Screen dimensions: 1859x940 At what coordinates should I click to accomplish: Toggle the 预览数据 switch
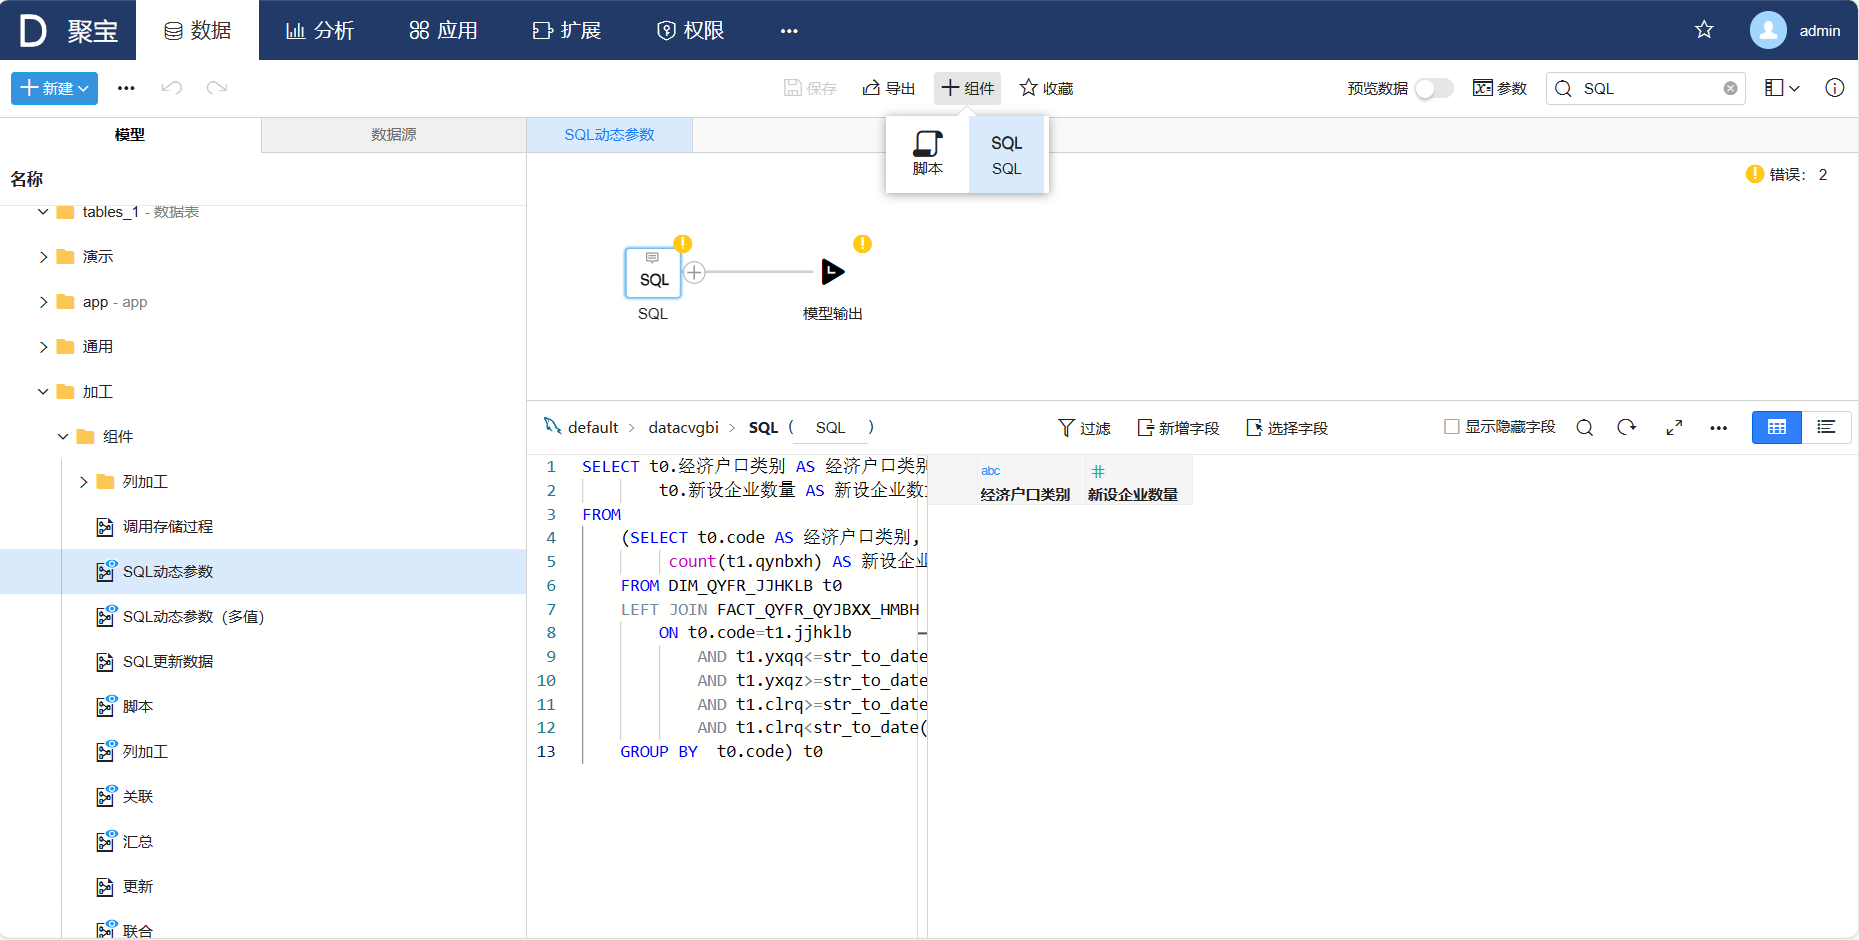1434,88
